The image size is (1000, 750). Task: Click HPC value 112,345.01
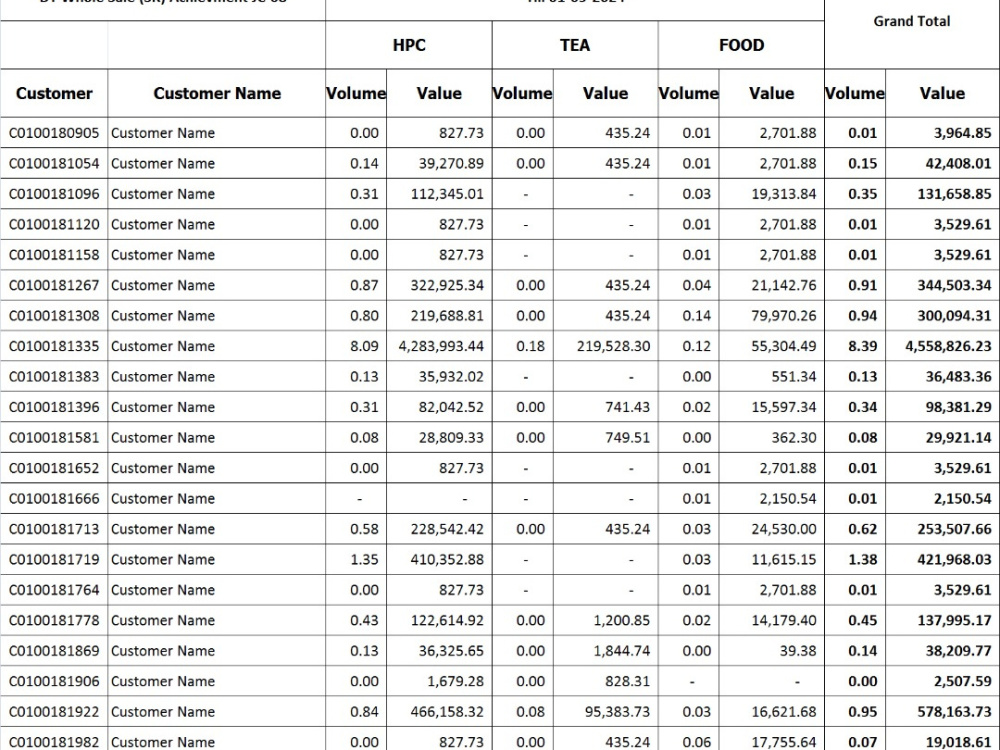[x=447, y=195]
